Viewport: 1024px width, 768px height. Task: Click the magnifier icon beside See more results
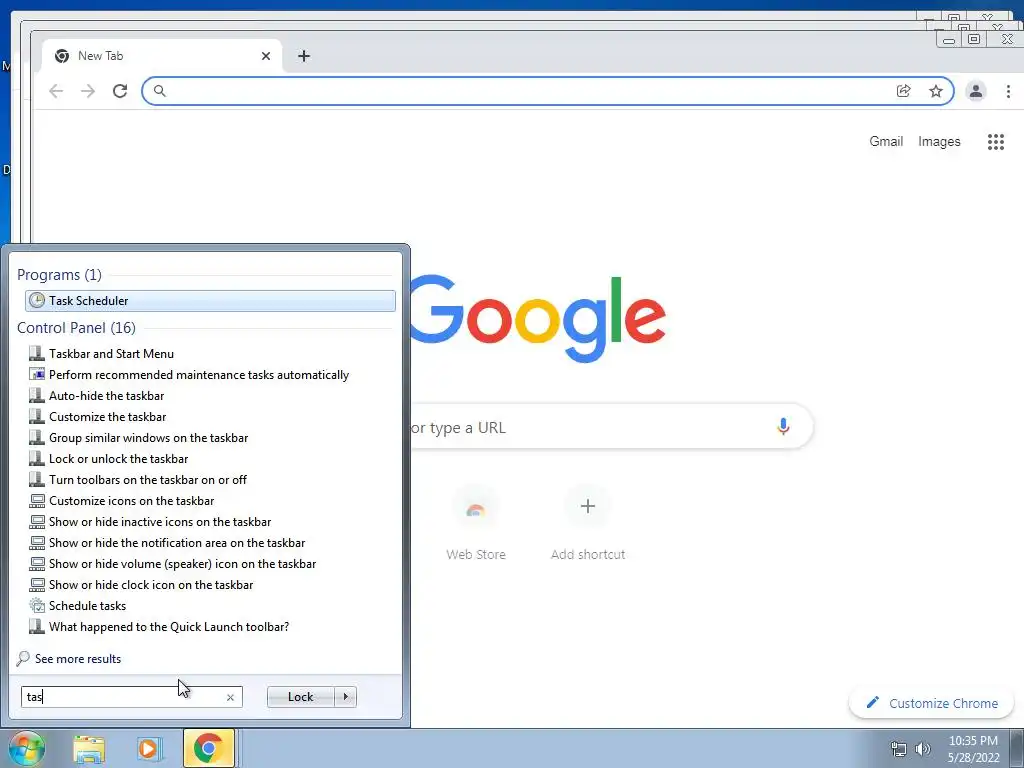pos(24,658)
